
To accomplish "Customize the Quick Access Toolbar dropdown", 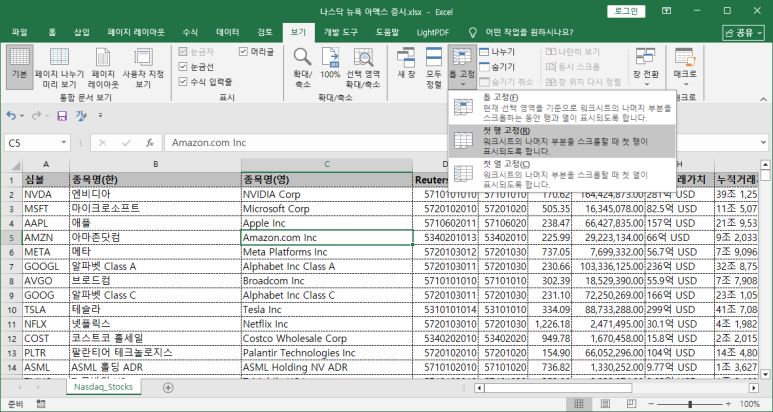I will [100, 116].
